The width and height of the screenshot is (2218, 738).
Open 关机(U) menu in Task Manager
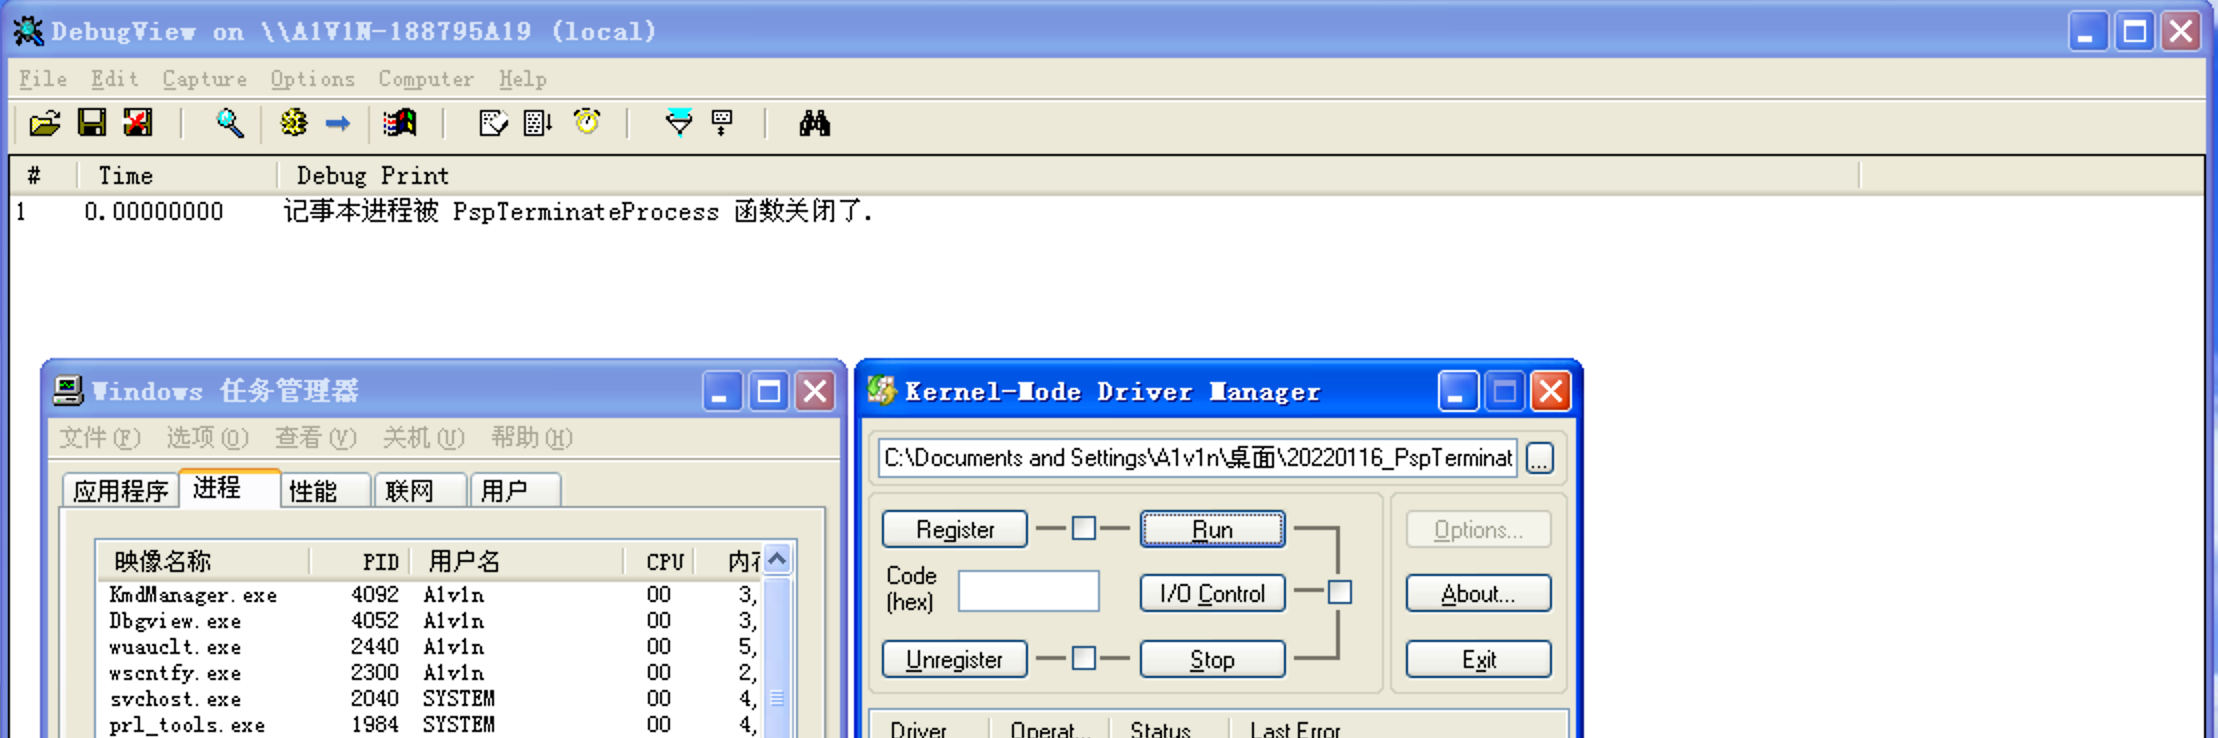[423, 438]
